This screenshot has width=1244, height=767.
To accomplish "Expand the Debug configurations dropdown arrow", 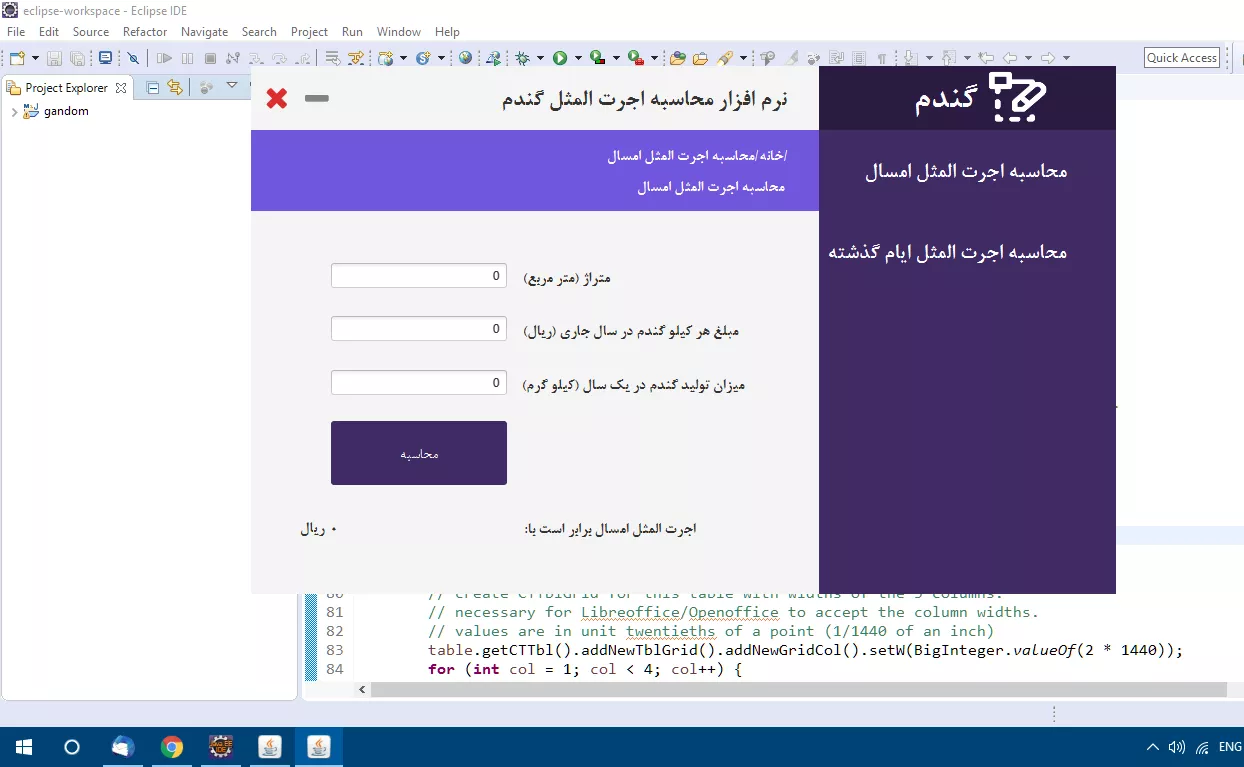I will [540, 58].
